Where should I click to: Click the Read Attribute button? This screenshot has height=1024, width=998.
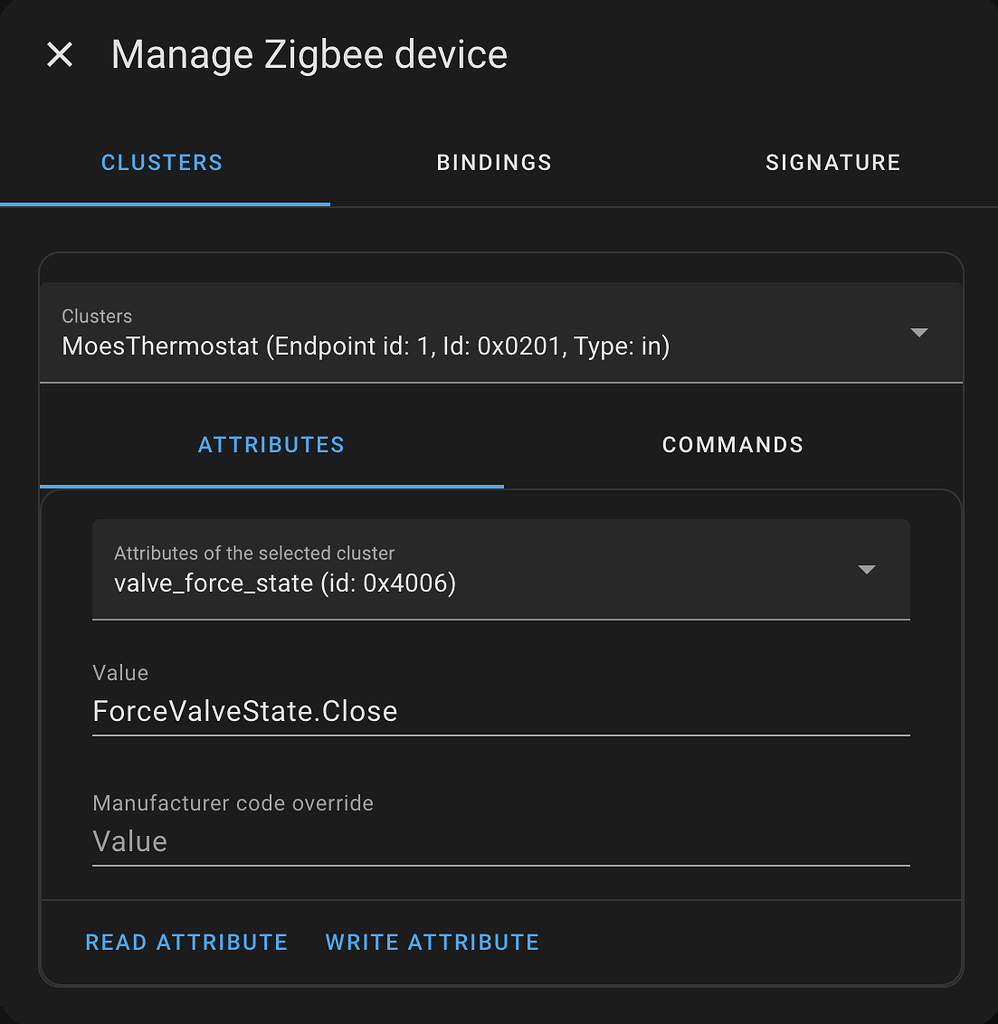click(186, 941)
